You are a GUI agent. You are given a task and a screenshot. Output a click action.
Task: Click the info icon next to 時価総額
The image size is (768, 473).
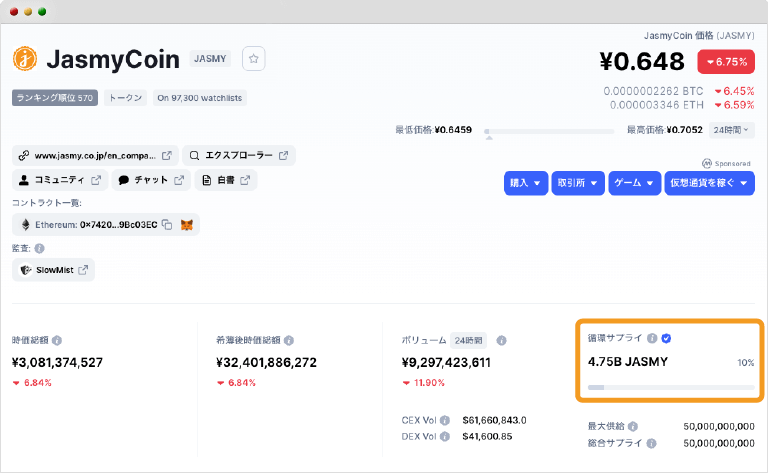click(57, 340)
